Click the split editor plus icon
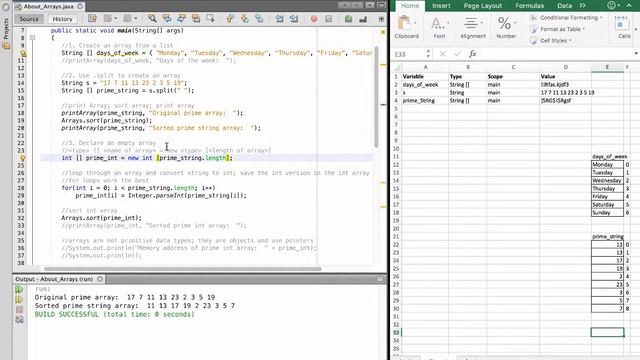Image resolution: width=640 pixels, height=360 pixels. click(x=381, y=19)
